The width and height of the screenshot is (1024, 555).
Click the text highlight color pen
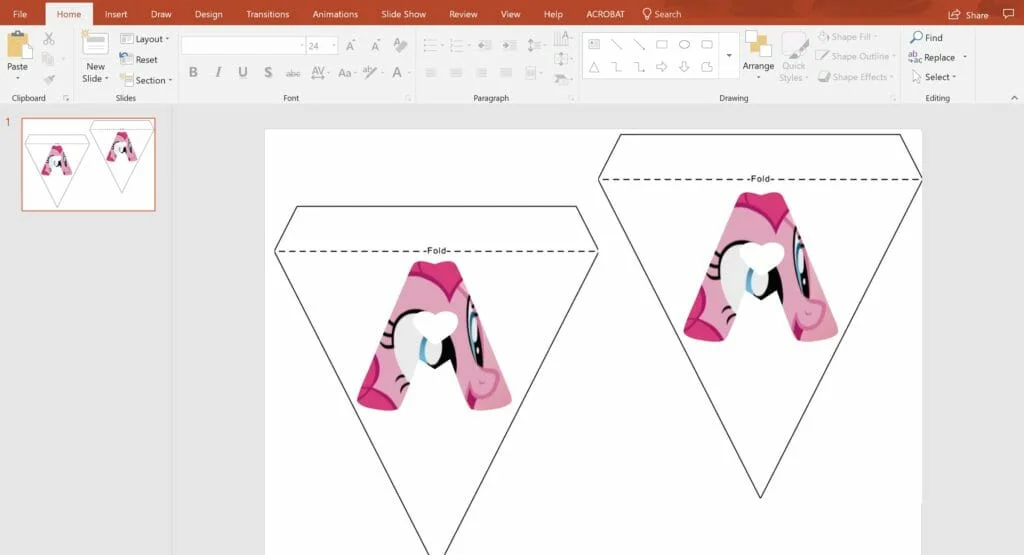point(371,72)
